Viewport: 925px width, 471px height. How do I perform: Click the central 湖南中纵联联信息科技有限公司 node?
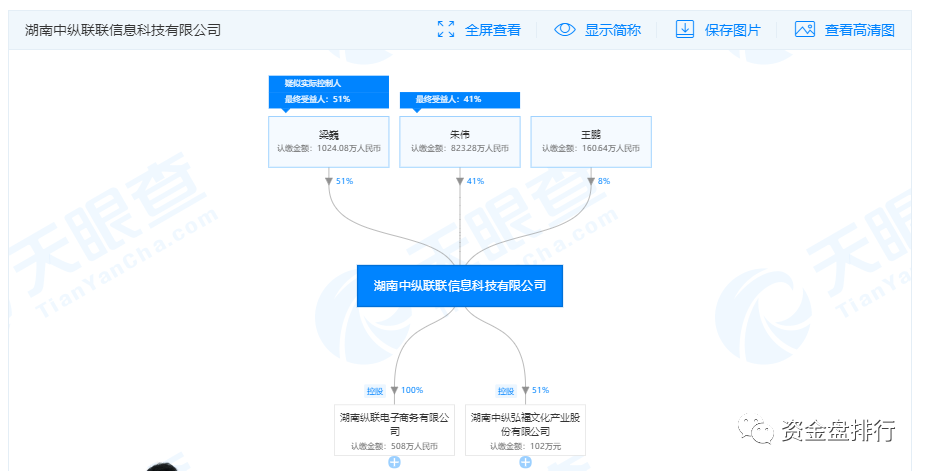[x=460, y=286]
